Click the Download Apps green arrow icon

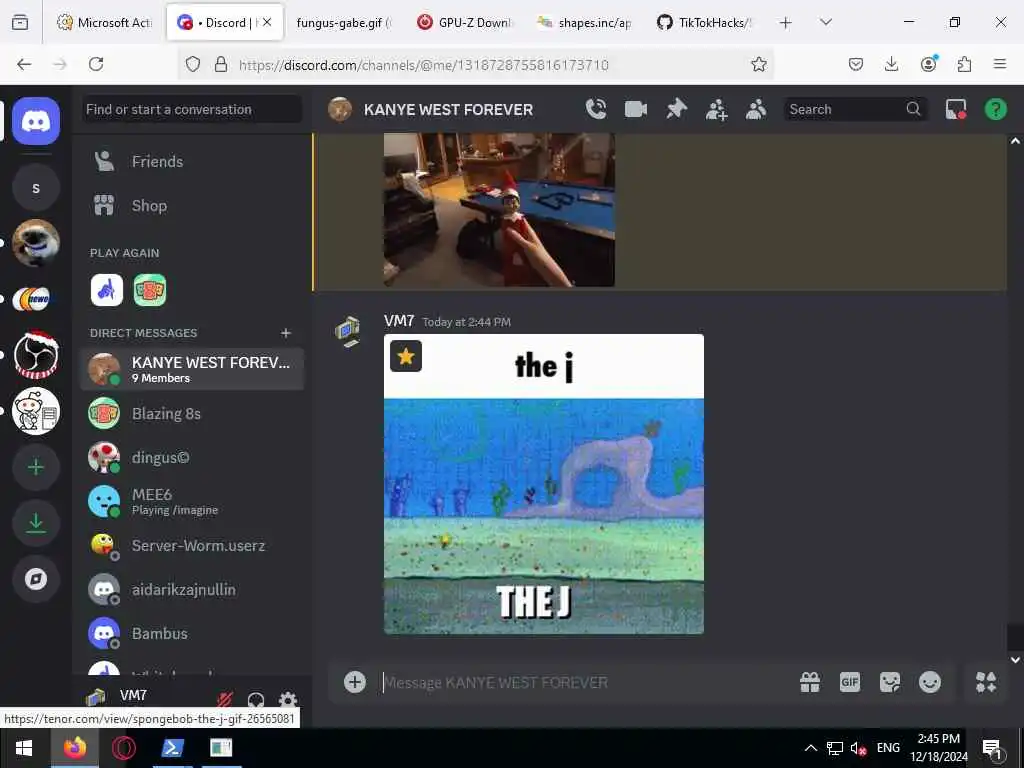click(x=36, y=522)
